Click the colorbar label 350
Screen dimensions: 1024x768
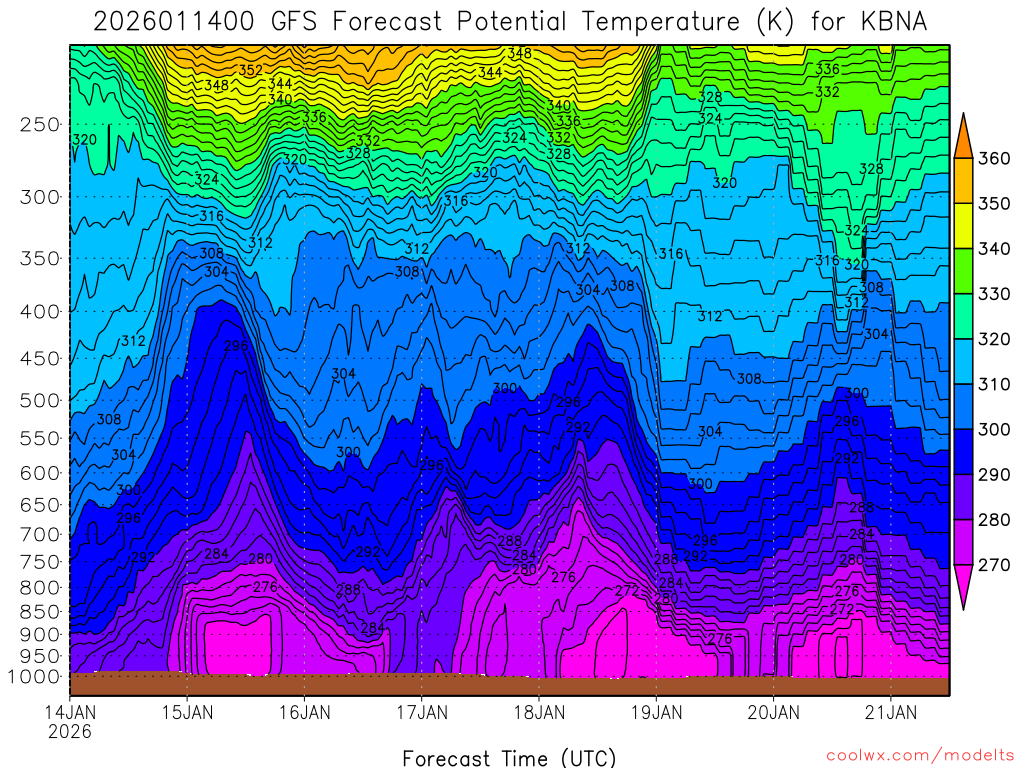pos(994,204)
